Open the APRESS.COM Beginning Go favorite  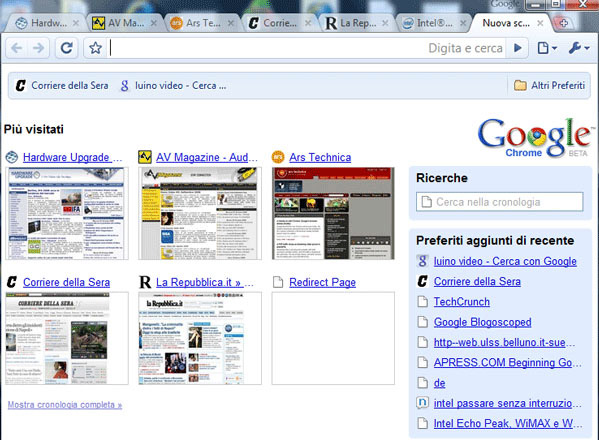[508, 362]
